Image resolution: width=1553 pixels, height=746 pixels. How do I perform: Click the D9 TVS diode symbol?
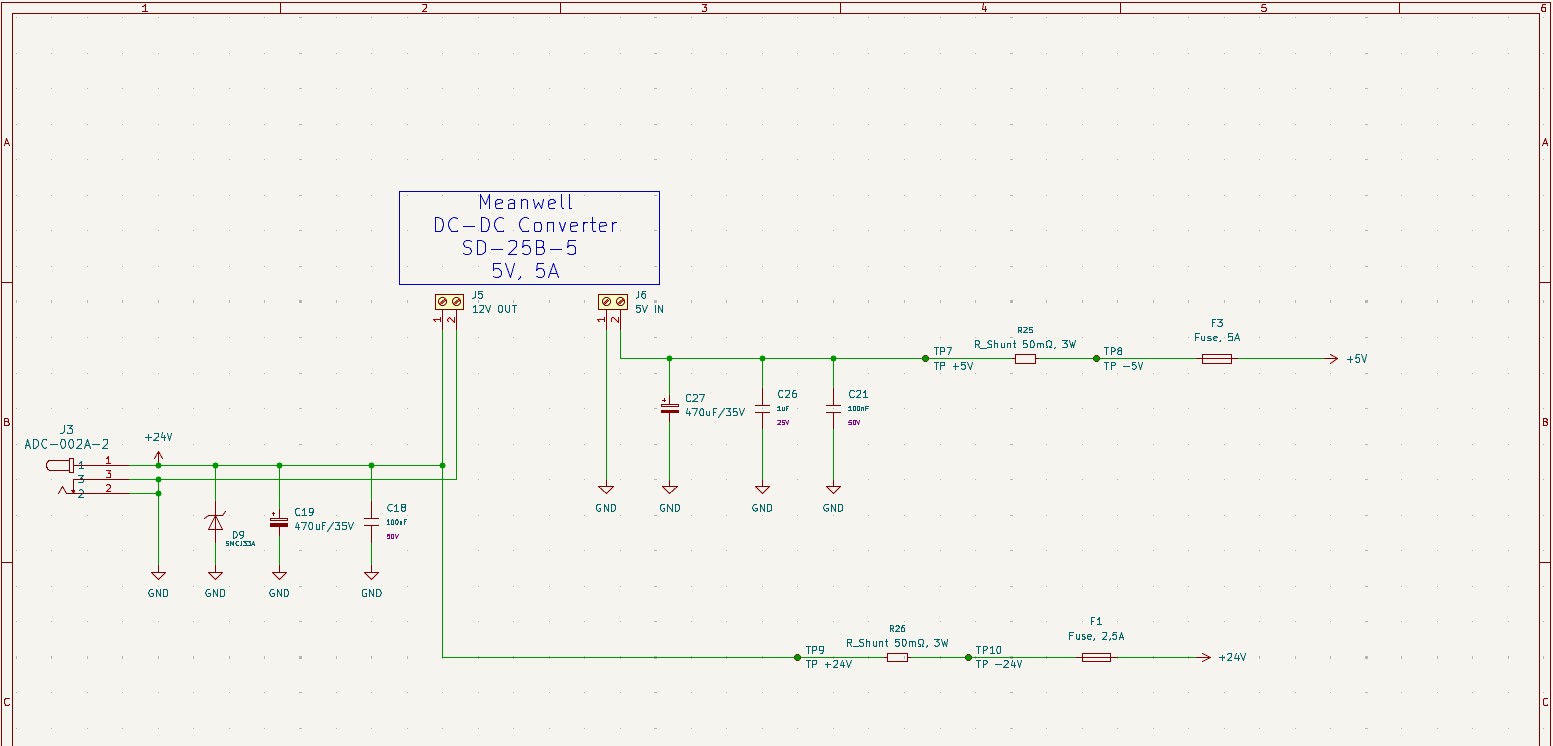(215, 521)
